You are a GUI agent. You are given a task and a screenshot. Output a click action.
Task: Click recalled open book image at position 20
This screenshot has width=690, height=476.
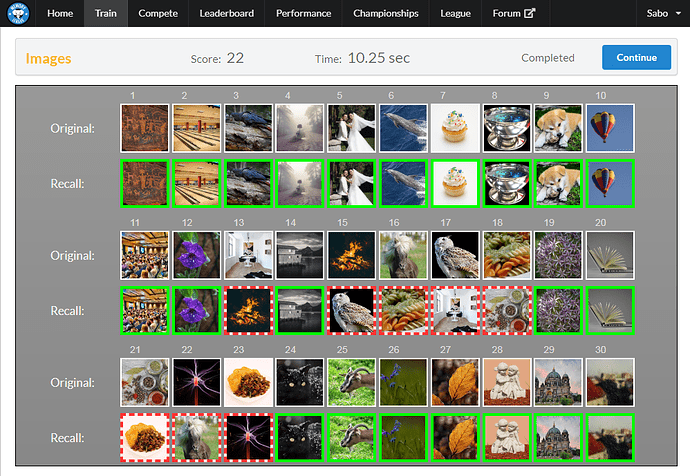[x=610, y=311]
